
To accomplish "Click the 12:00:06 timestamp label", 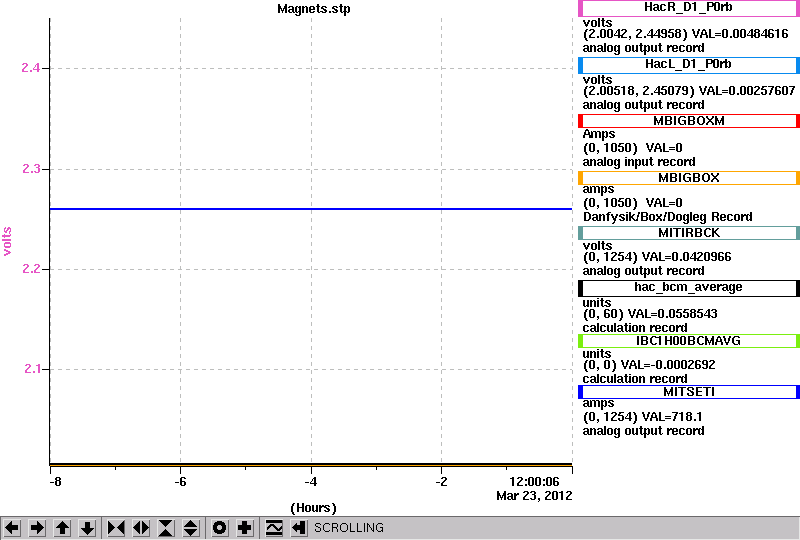I will [x=534, y=482].
